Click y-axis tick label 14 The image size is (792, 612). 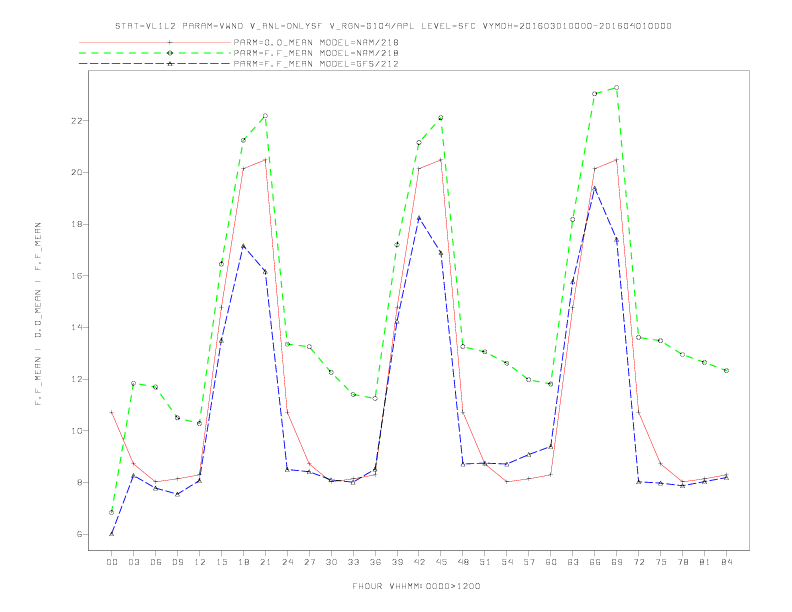click(77, 327)
